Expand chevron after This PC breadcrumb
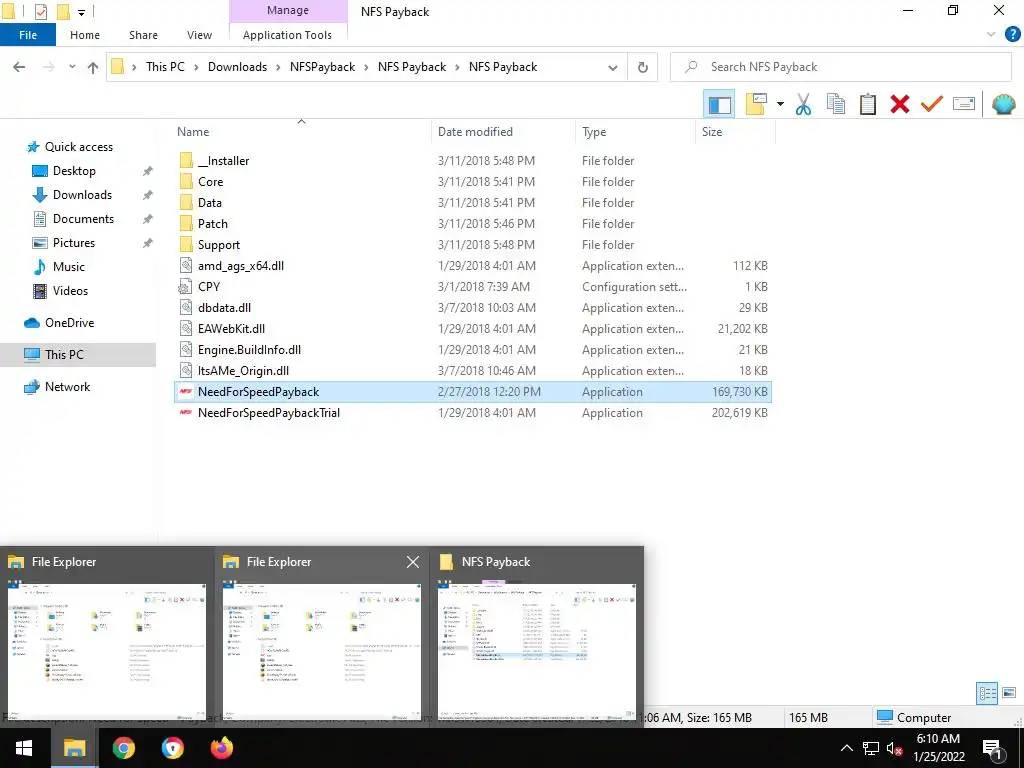 pyautogui.click(x=196, y=67)
